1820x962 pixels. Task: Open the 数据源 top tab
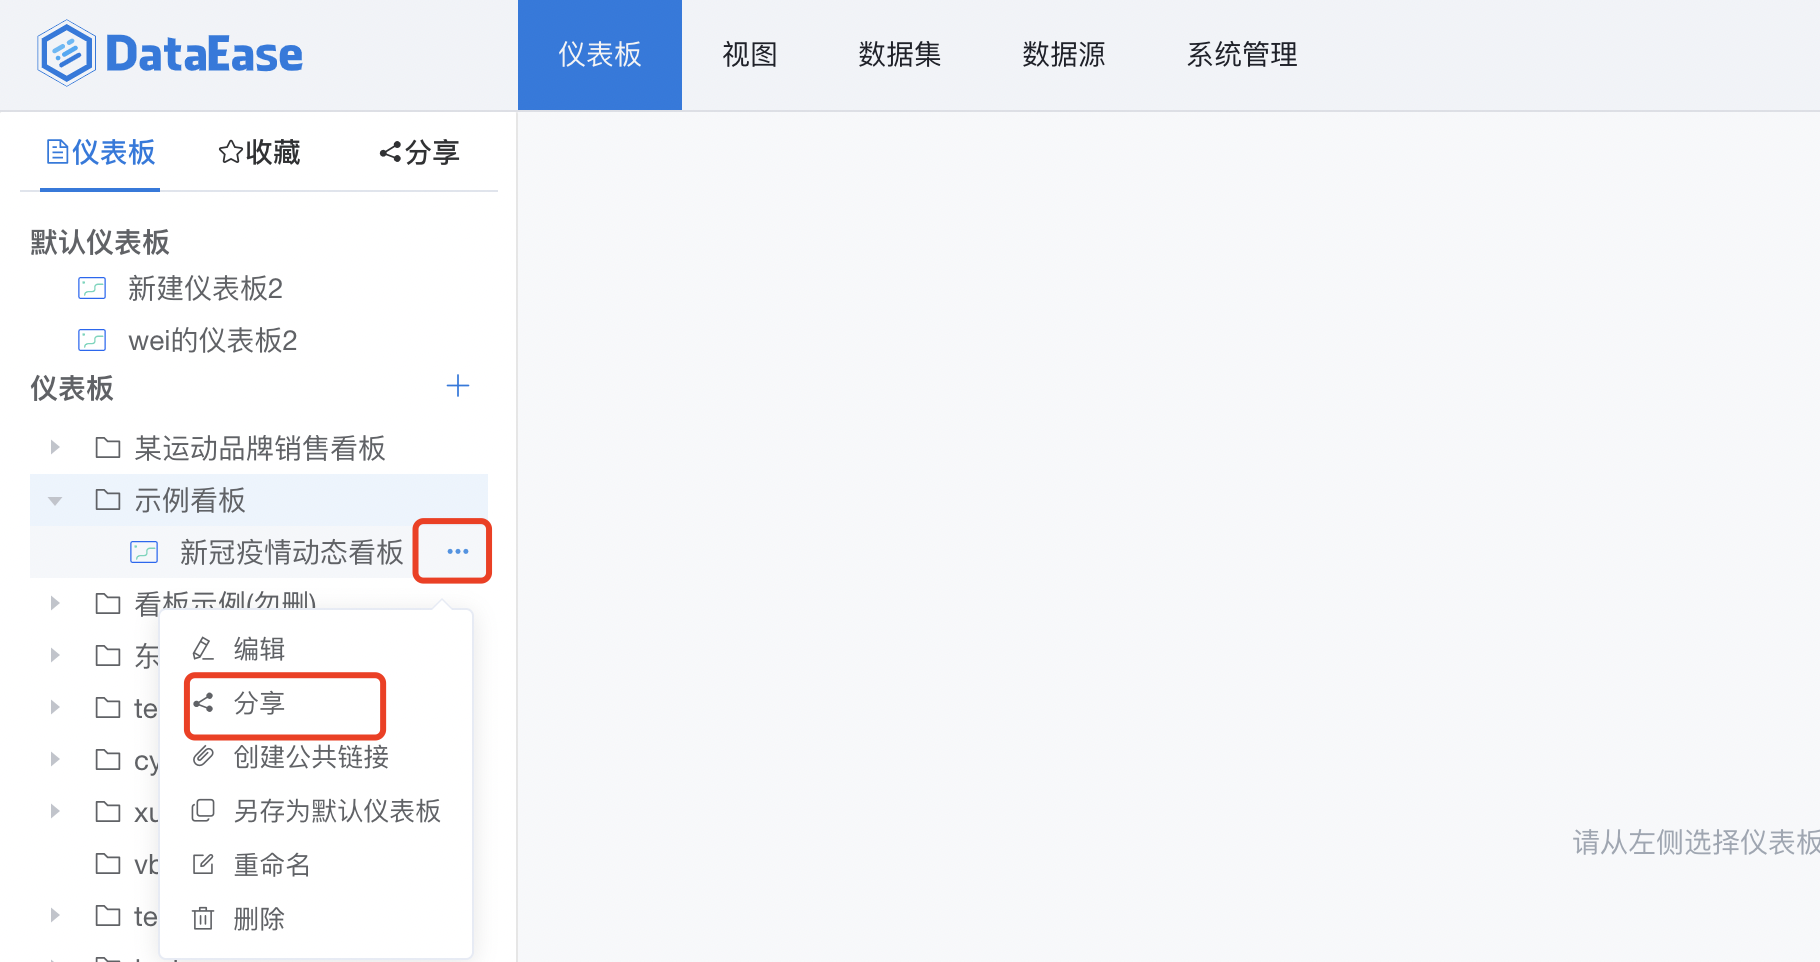pos(1064,54)
